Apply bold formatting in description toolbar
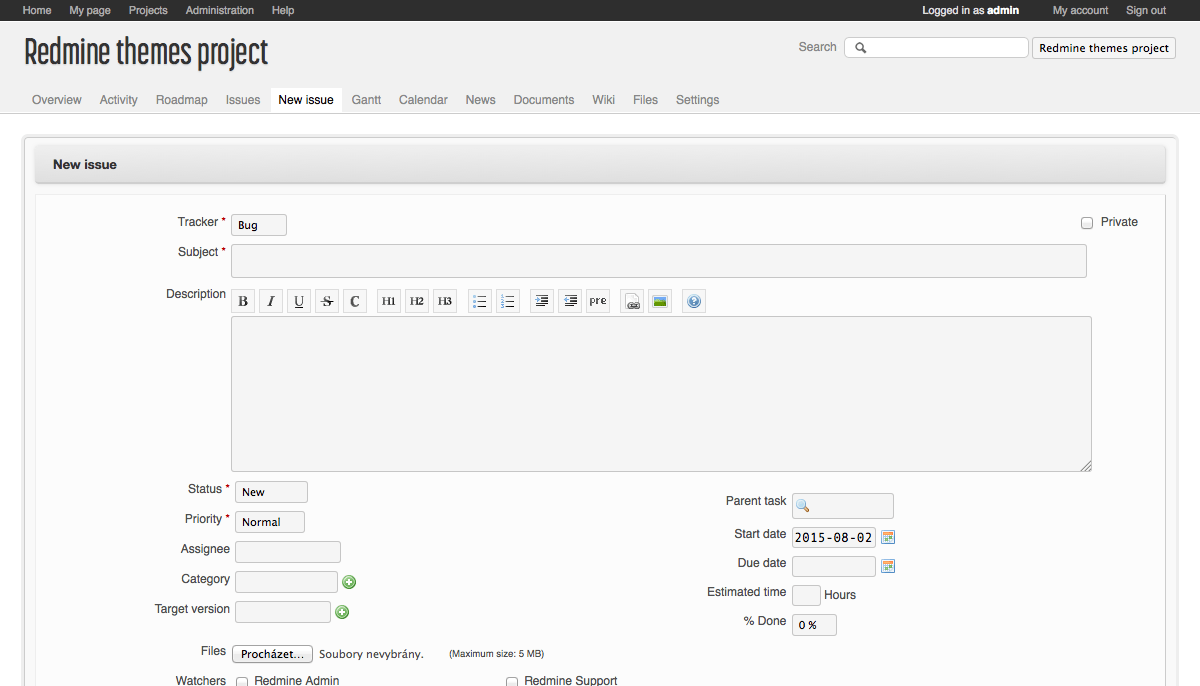Screen dimensions: 1200x686 pos(243,301)
